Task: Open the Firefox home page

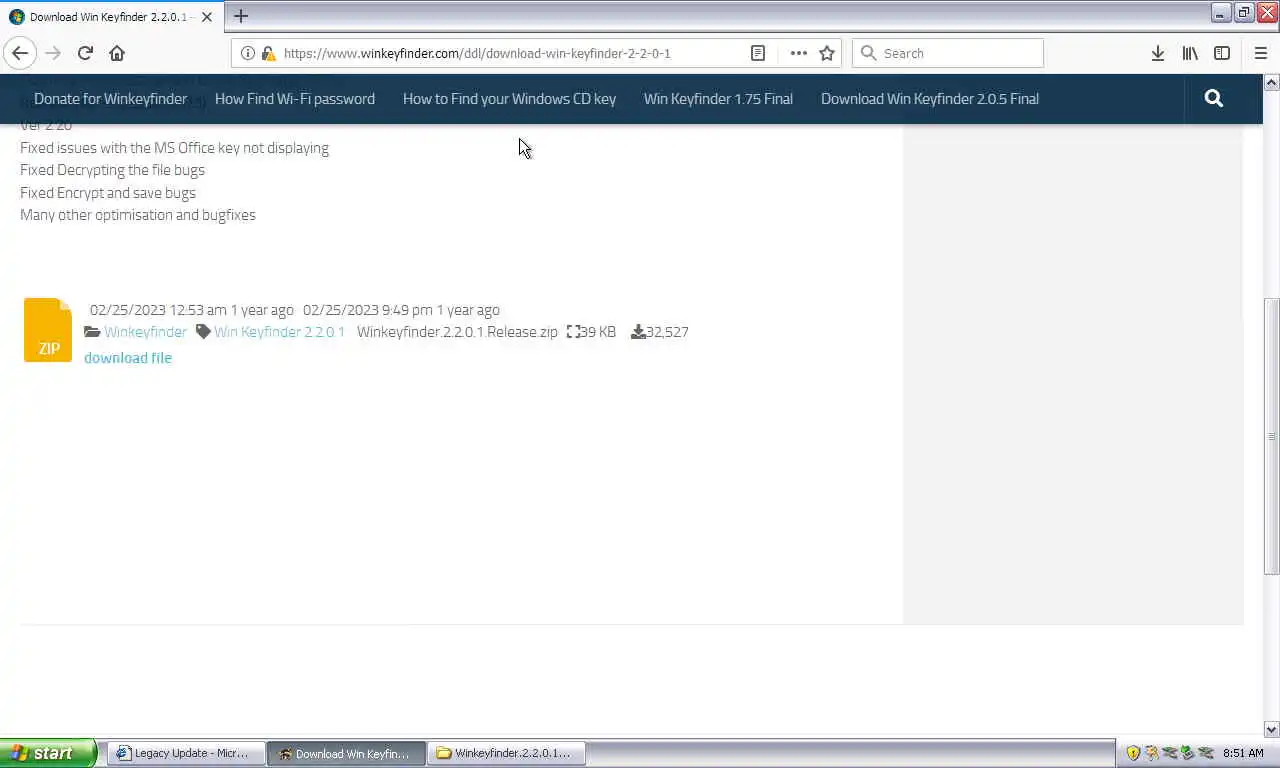Action: [x=117, y=53]
